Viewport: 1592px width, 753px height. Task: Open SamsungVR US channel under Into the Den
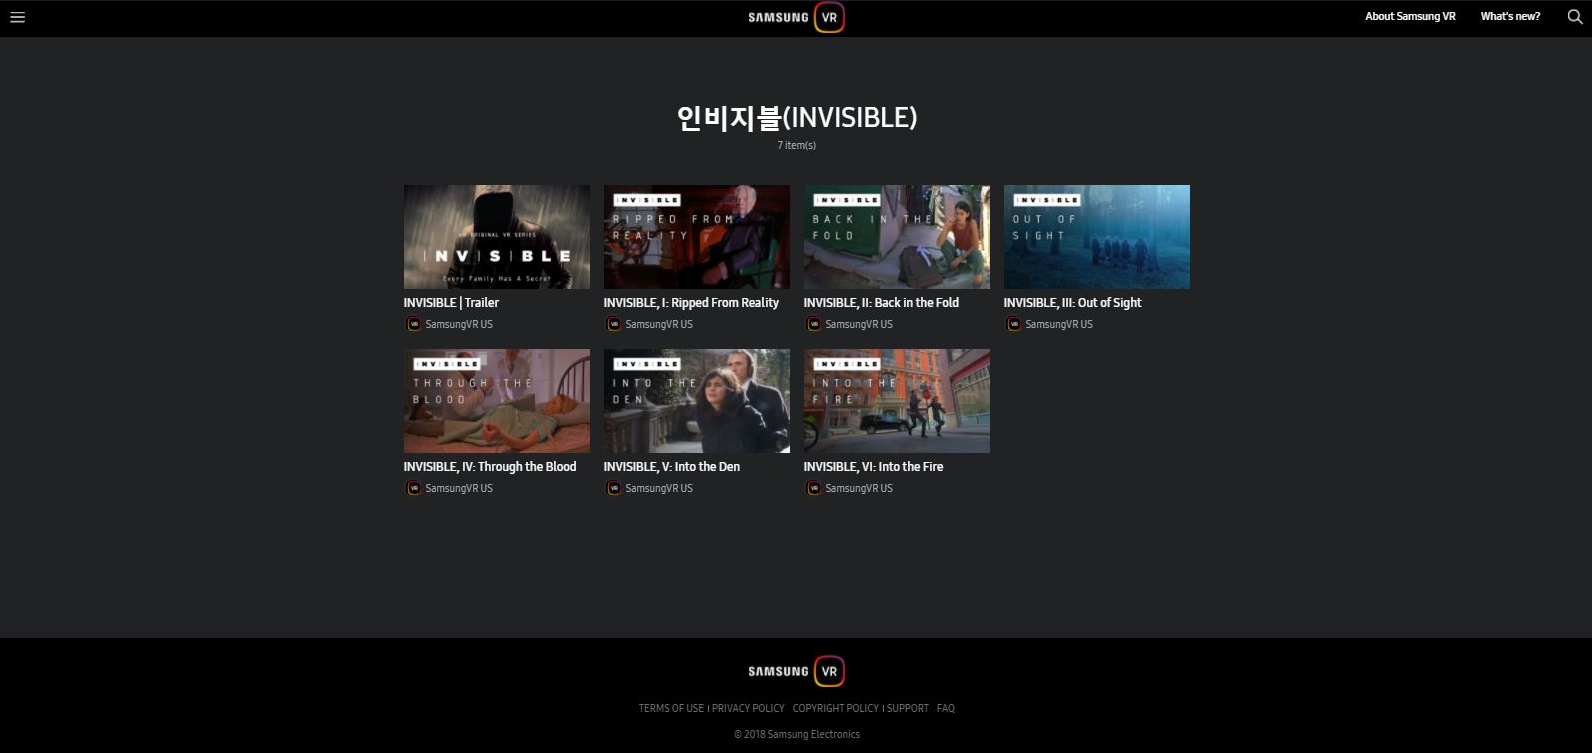pos(659,488)
